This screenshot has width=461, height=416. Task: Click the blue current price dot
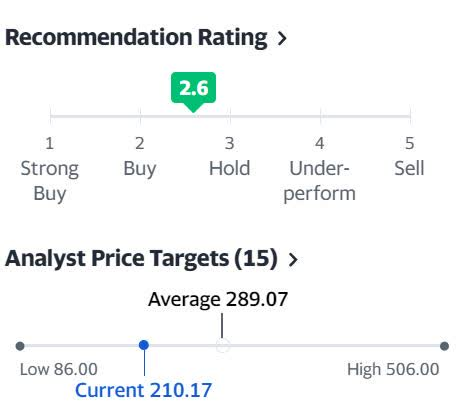(144, 345)
